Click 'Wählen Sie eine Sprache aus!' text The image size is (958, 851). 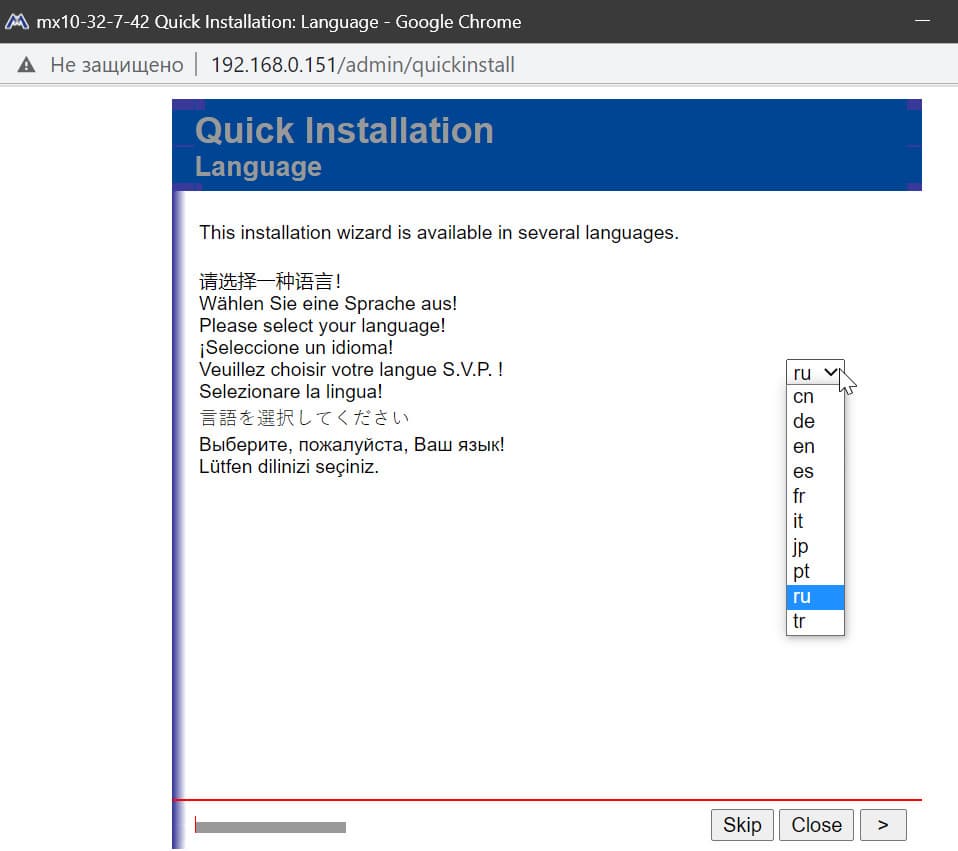click(x=328, y=304)
